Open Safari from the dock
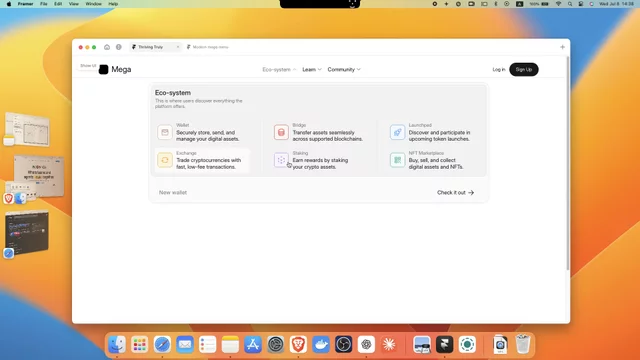Viewport: 640px width, 360px height. coord(162,344)
